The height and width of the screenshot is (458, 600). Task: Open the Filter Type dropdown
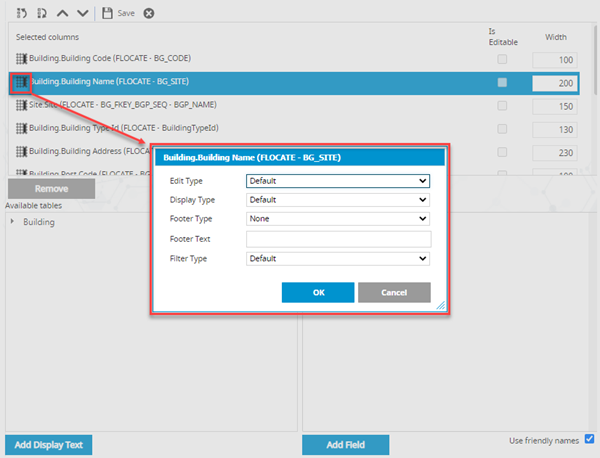(337, 258)
